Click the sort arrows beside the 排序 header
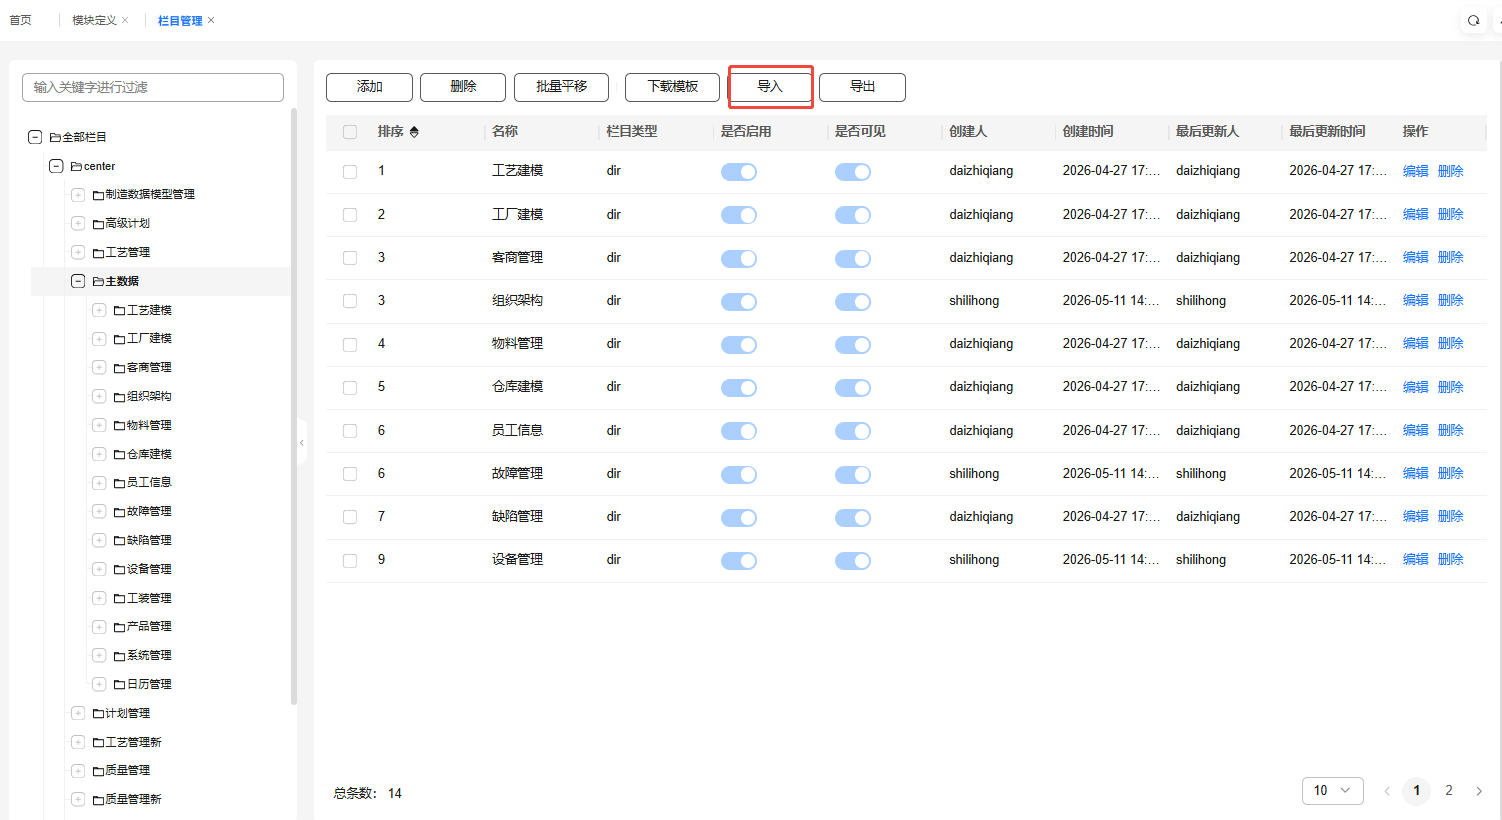 click(414, 132)
